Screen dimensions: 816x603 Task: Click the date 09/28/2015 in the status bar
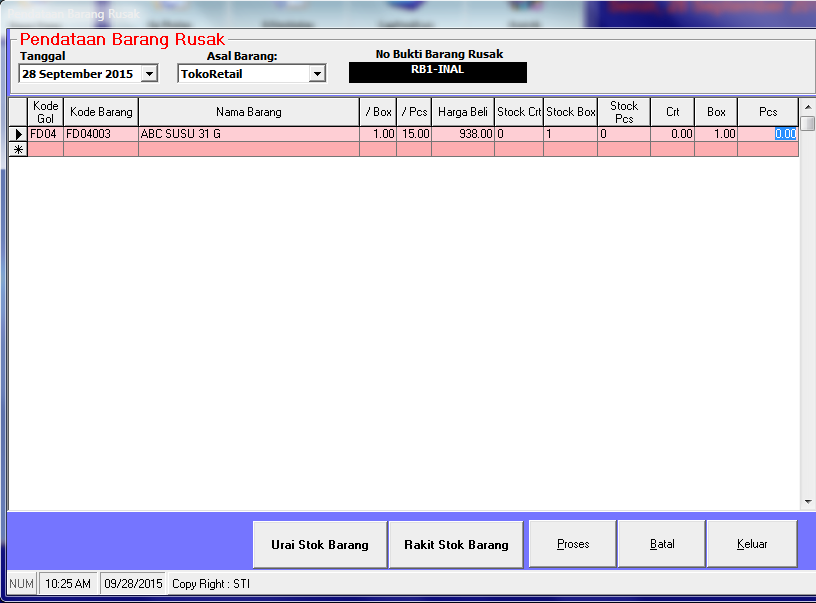pyautogui.click(x=132, y=583)
